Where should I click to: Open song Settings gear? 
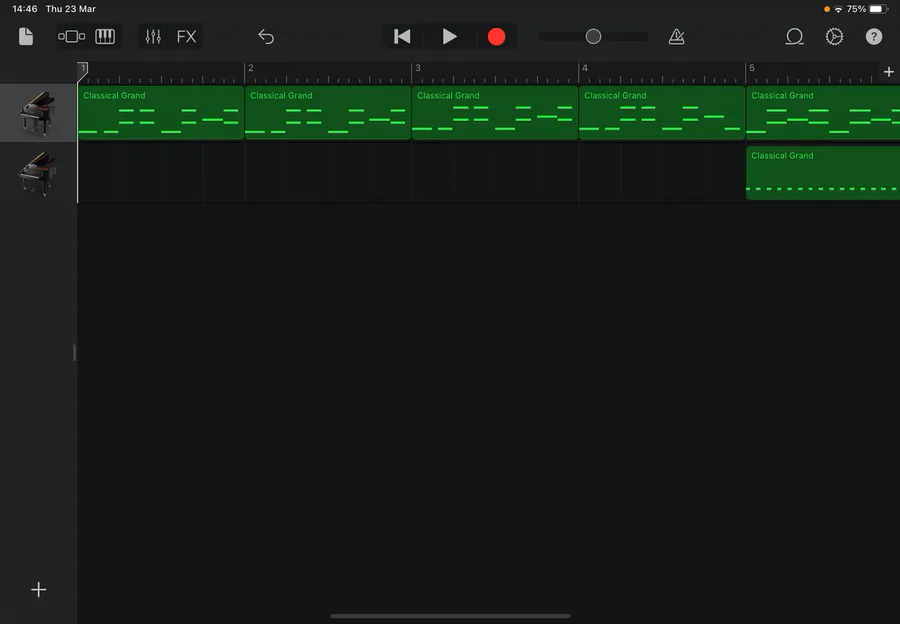click(834, 37)
